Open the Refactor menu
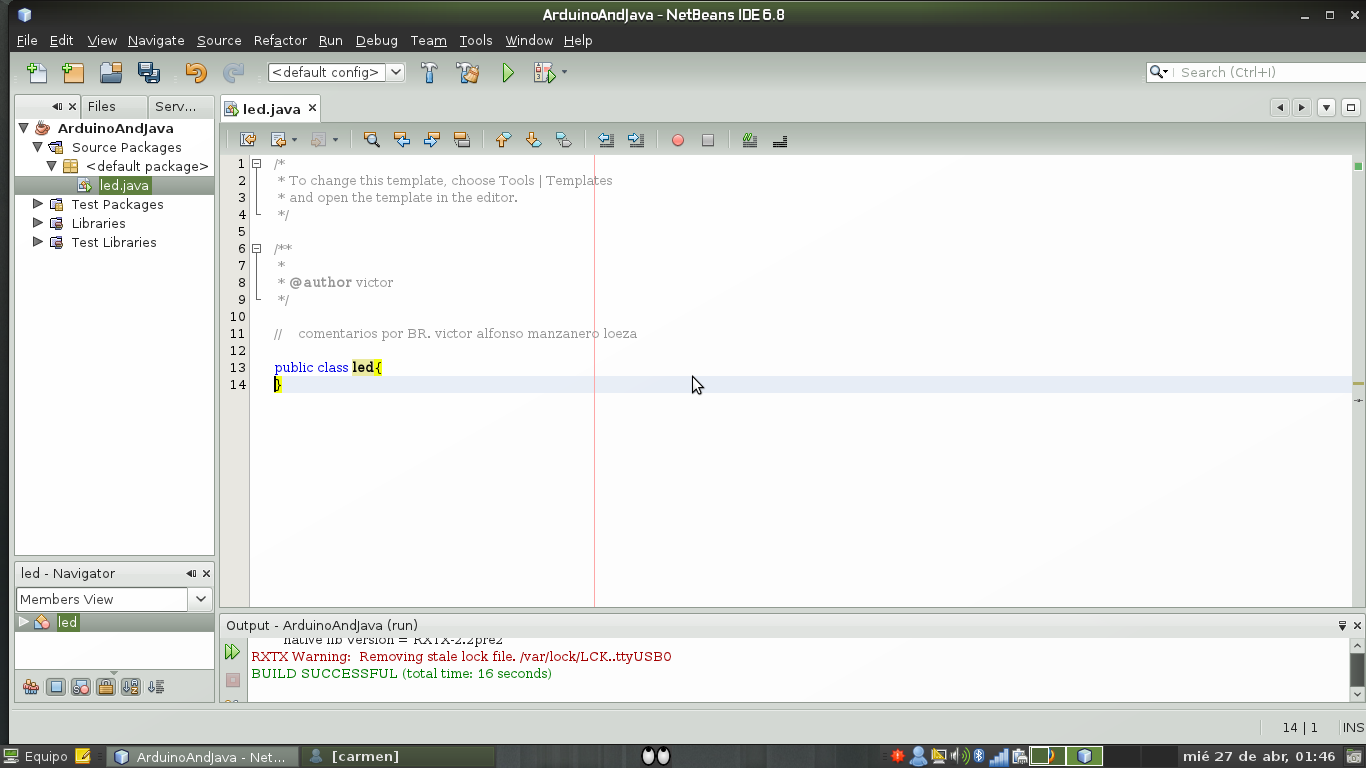The height and width of the screenshot is (768, 1366). [x=279, y=41]
